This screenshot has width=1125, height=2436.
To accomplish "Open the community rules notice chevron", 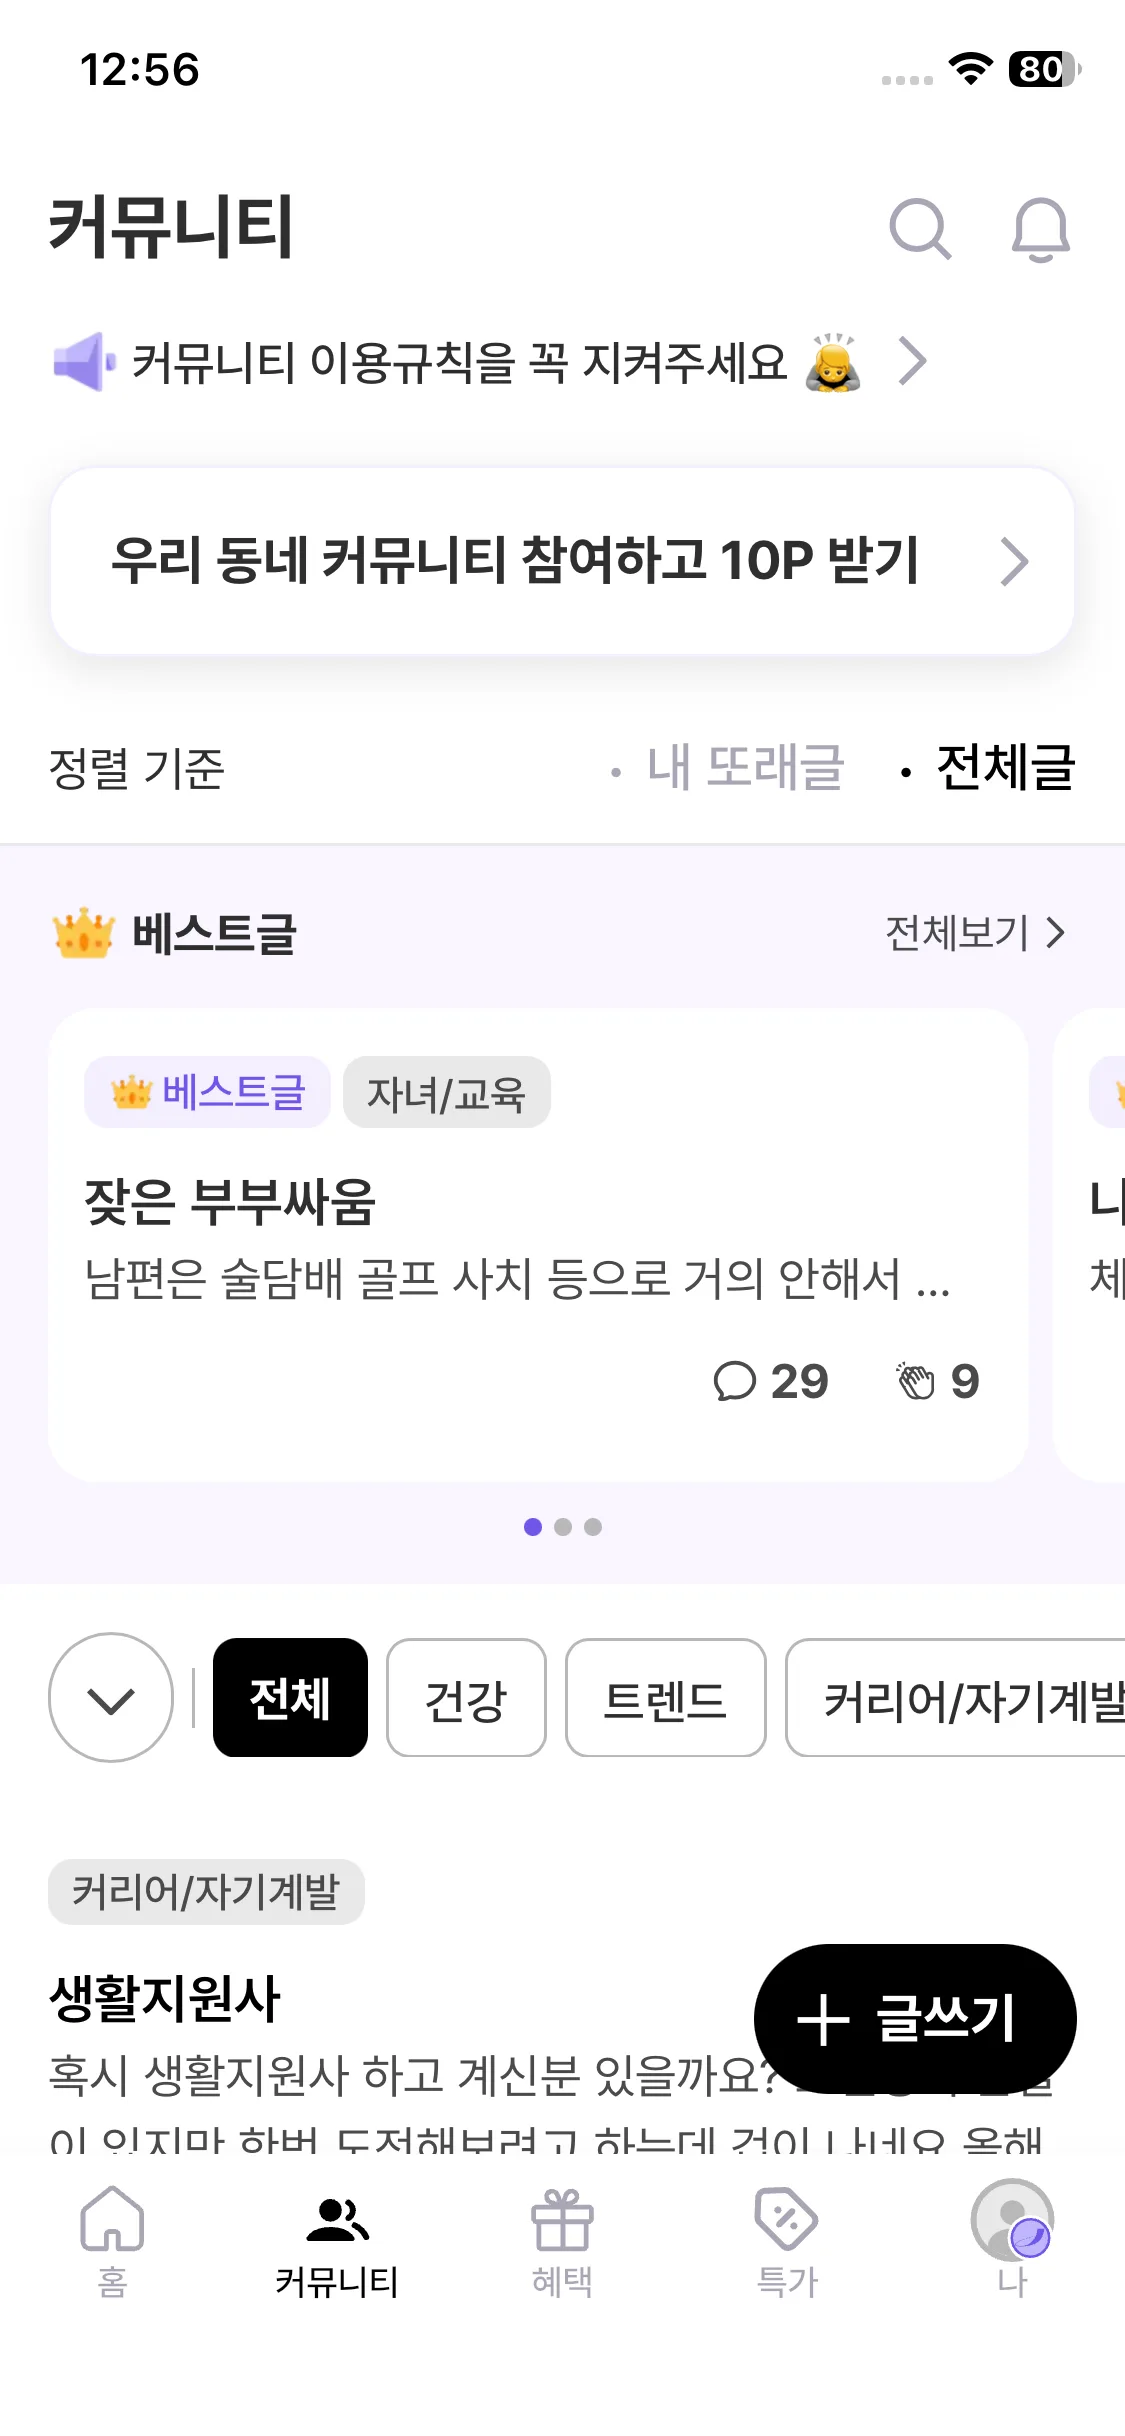I will pyautogui.click(x=912, y=362).
